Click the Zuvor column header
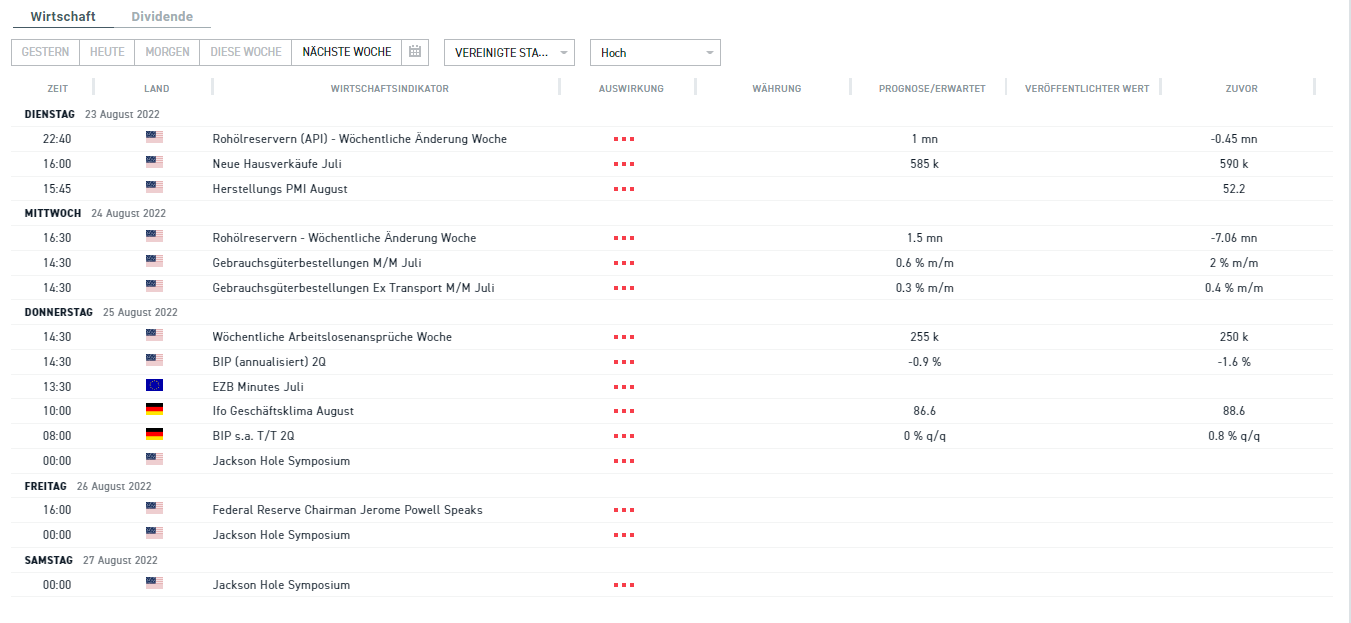Image resolution: width=1351 pixels, height=623 pixels. pos(1241,89)
